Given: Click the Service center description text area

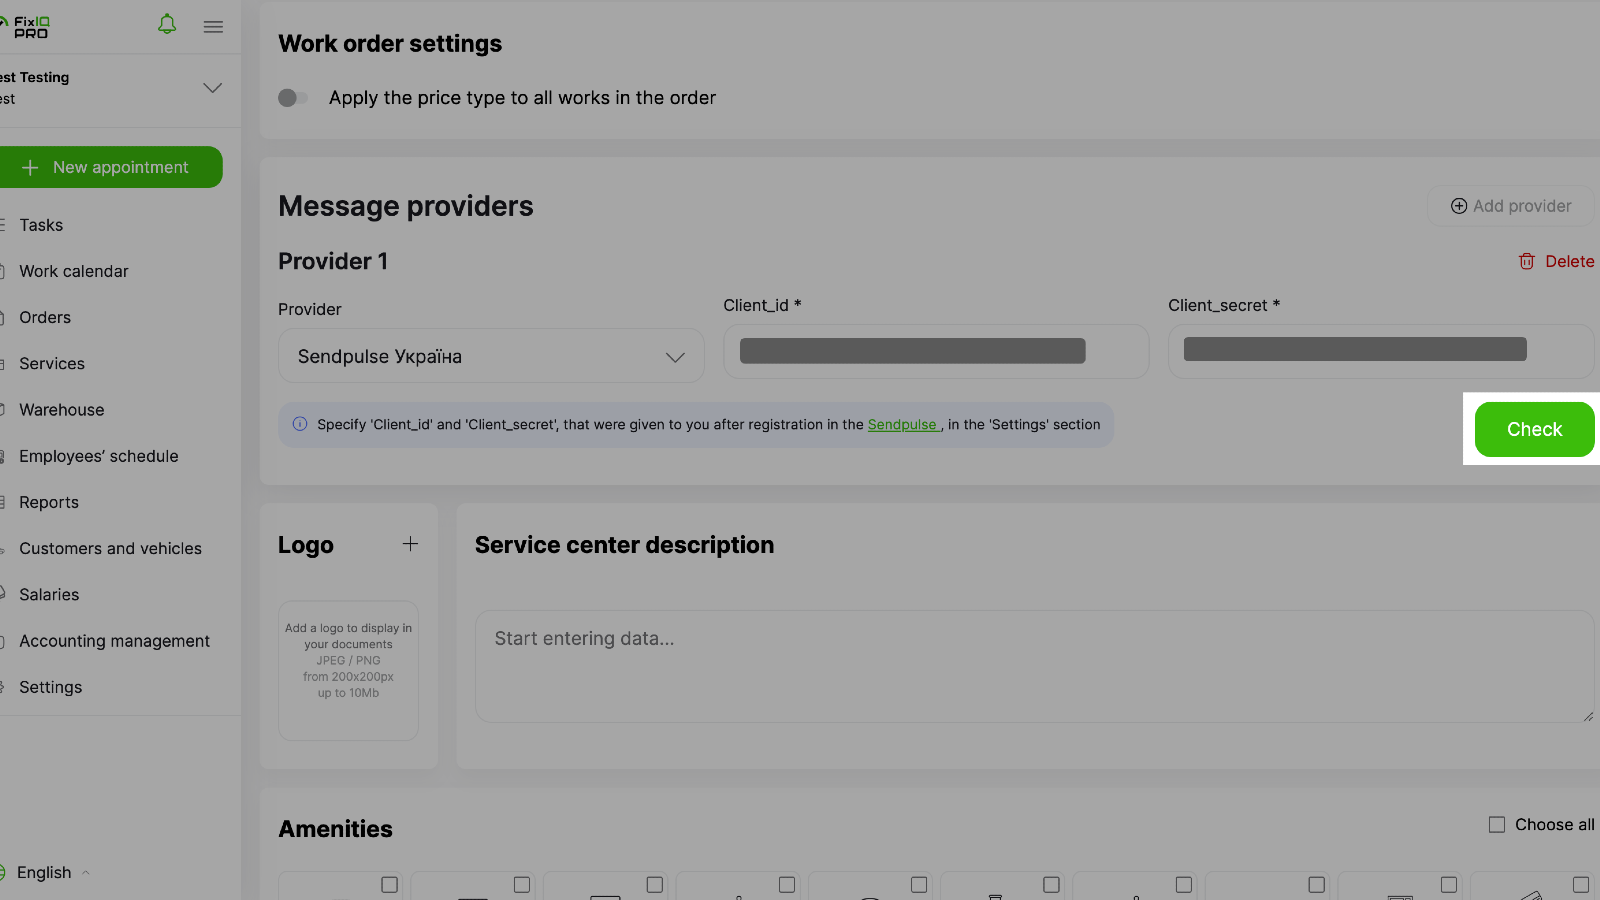Looking at the screenshot, I should (1033, 666).
